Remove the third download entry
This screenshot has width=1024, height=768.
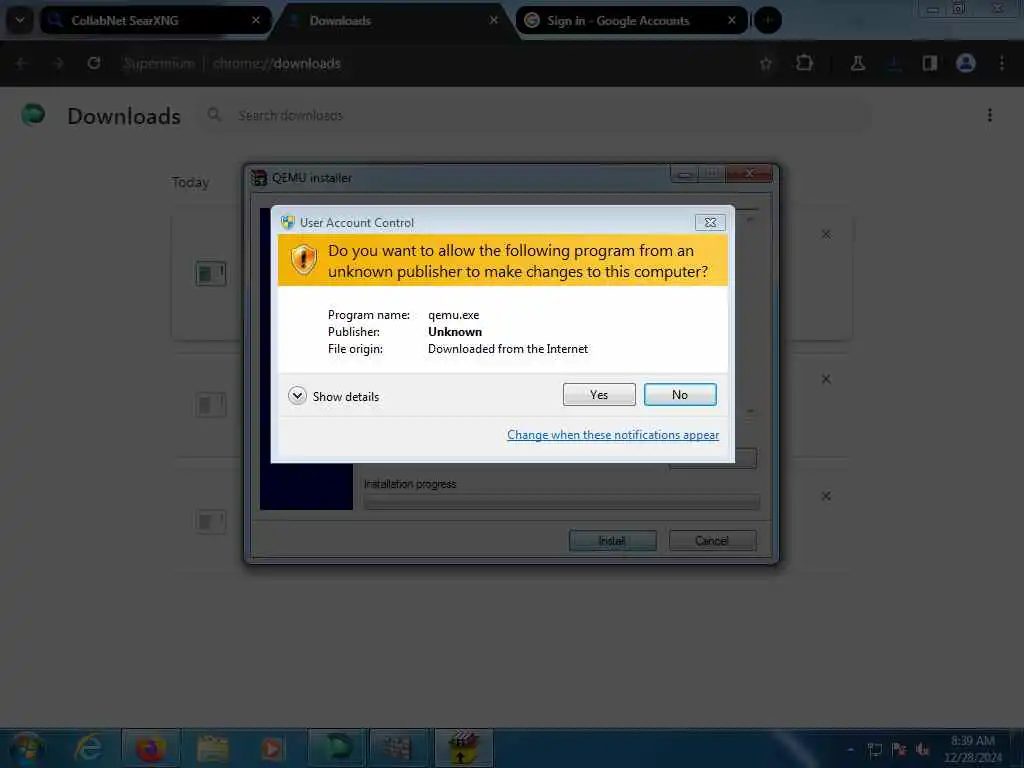point(826,496)
